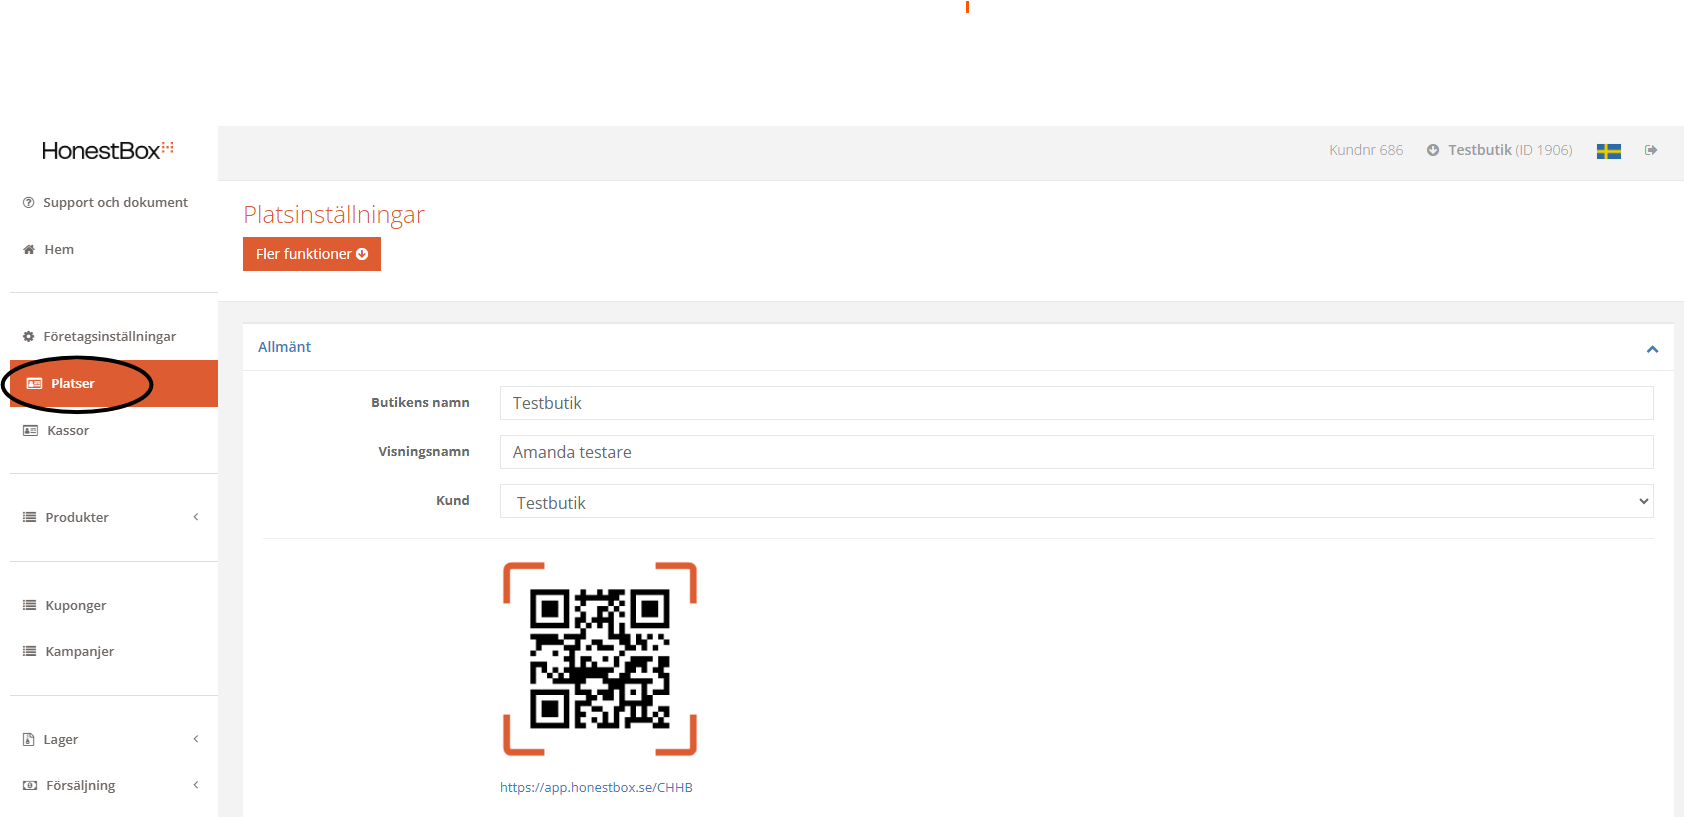Open the app.honestbox.se/CHHB link
1684x817 pixels.
[x=596, y=787]
